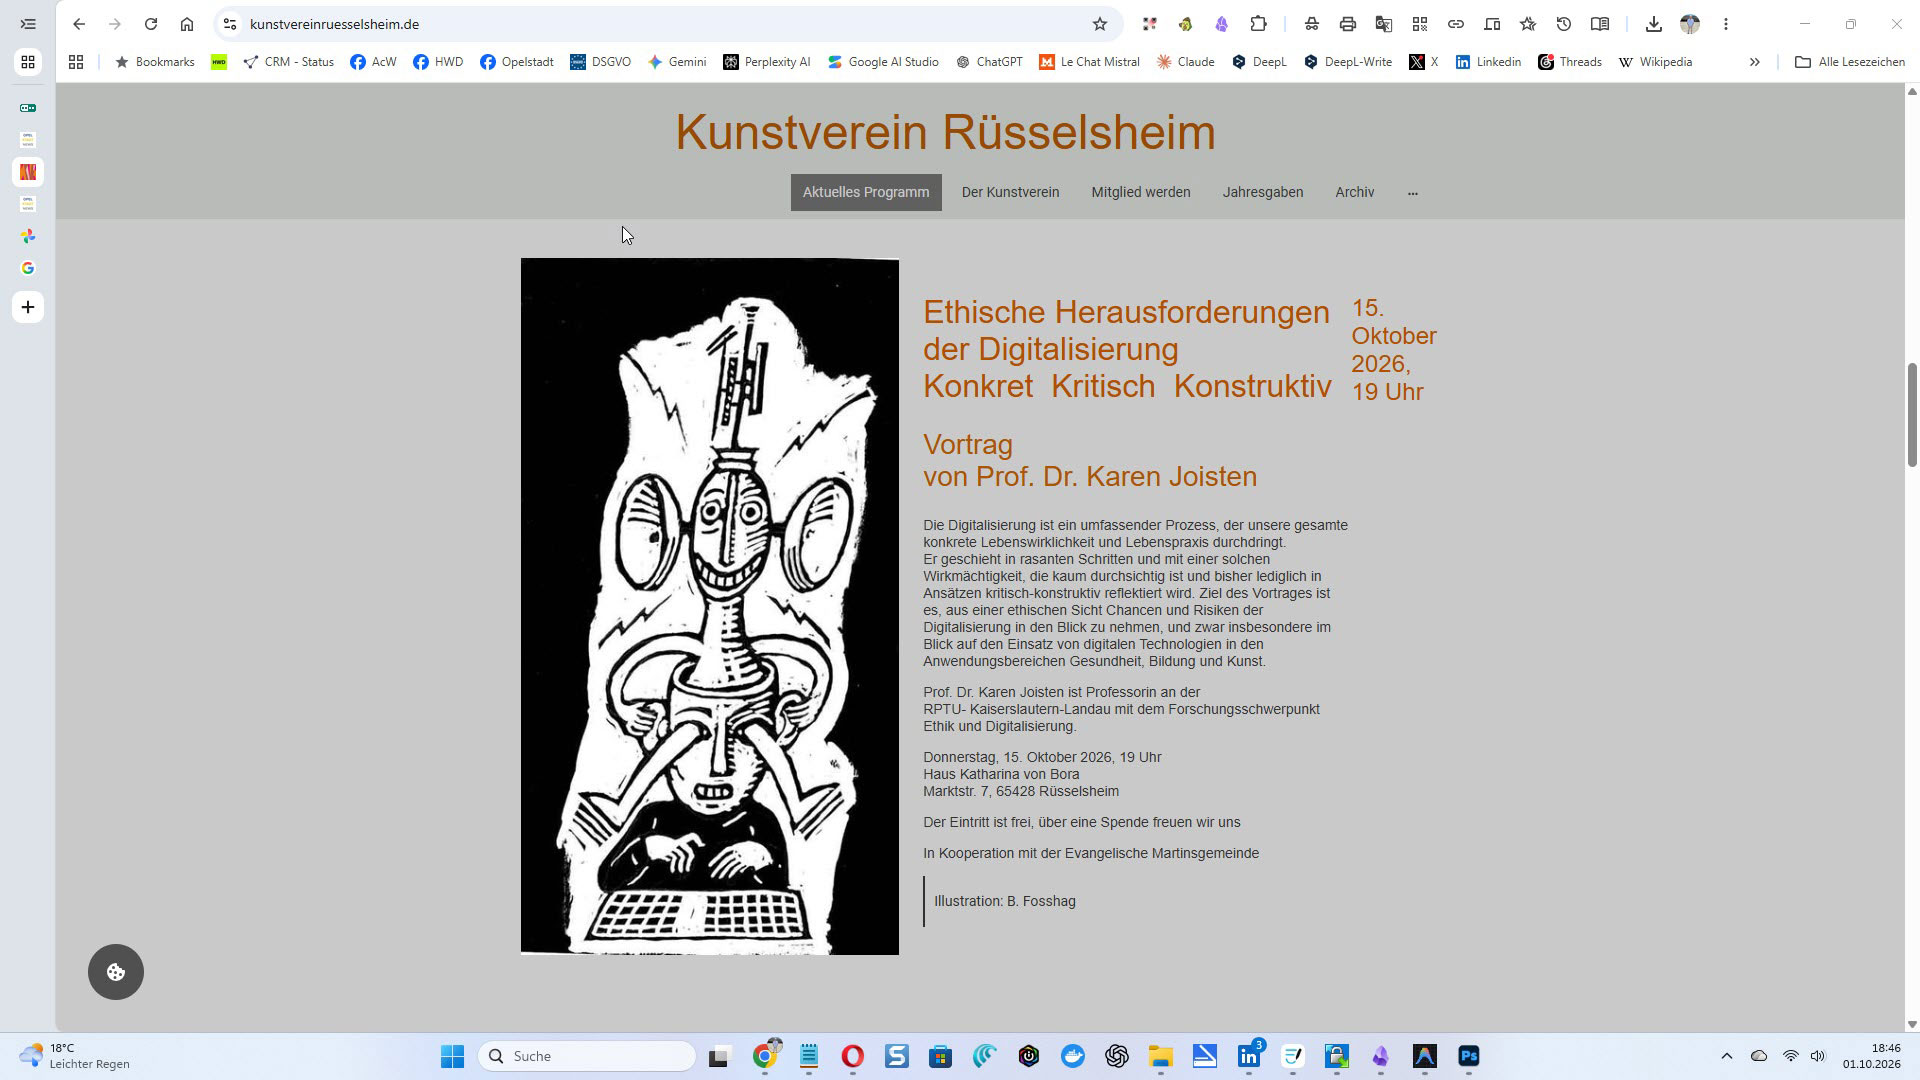Viewport: 1920px width, 1080px height.
Task: Open the Opelstadt Facebook bookmark
Action: (x=517, y=62)
